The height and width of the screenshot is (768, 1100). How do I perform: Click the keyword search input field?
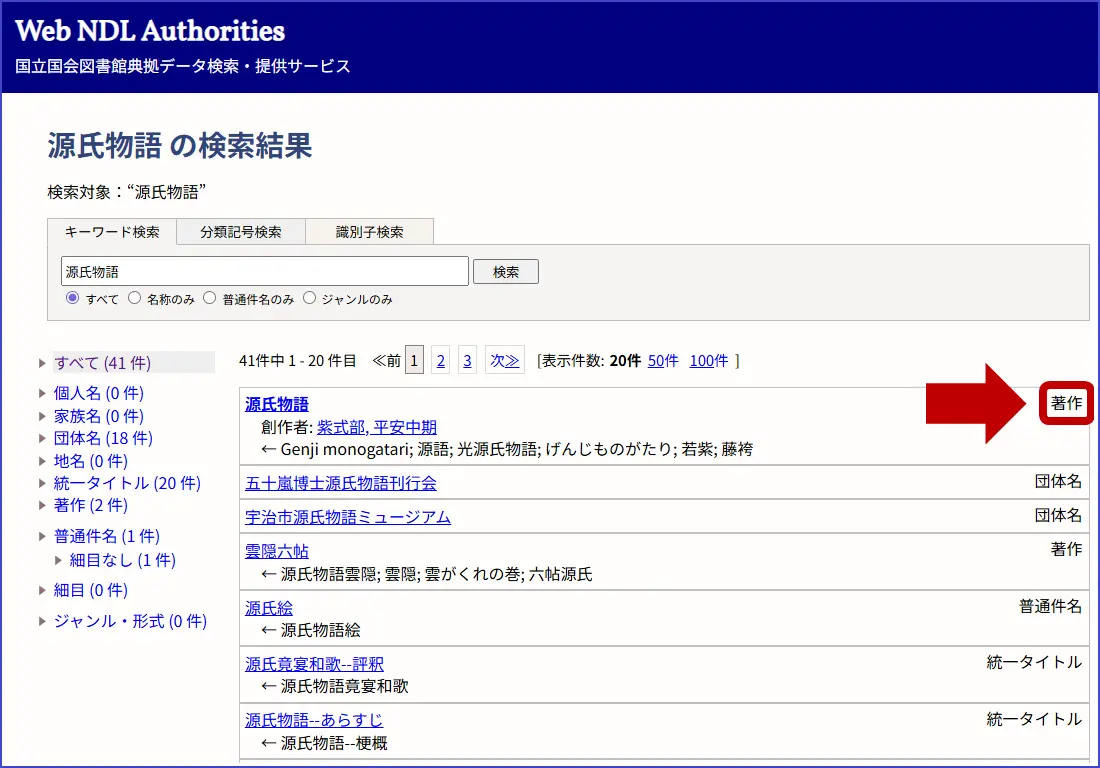pyautogui.click(x=264, y=272)
